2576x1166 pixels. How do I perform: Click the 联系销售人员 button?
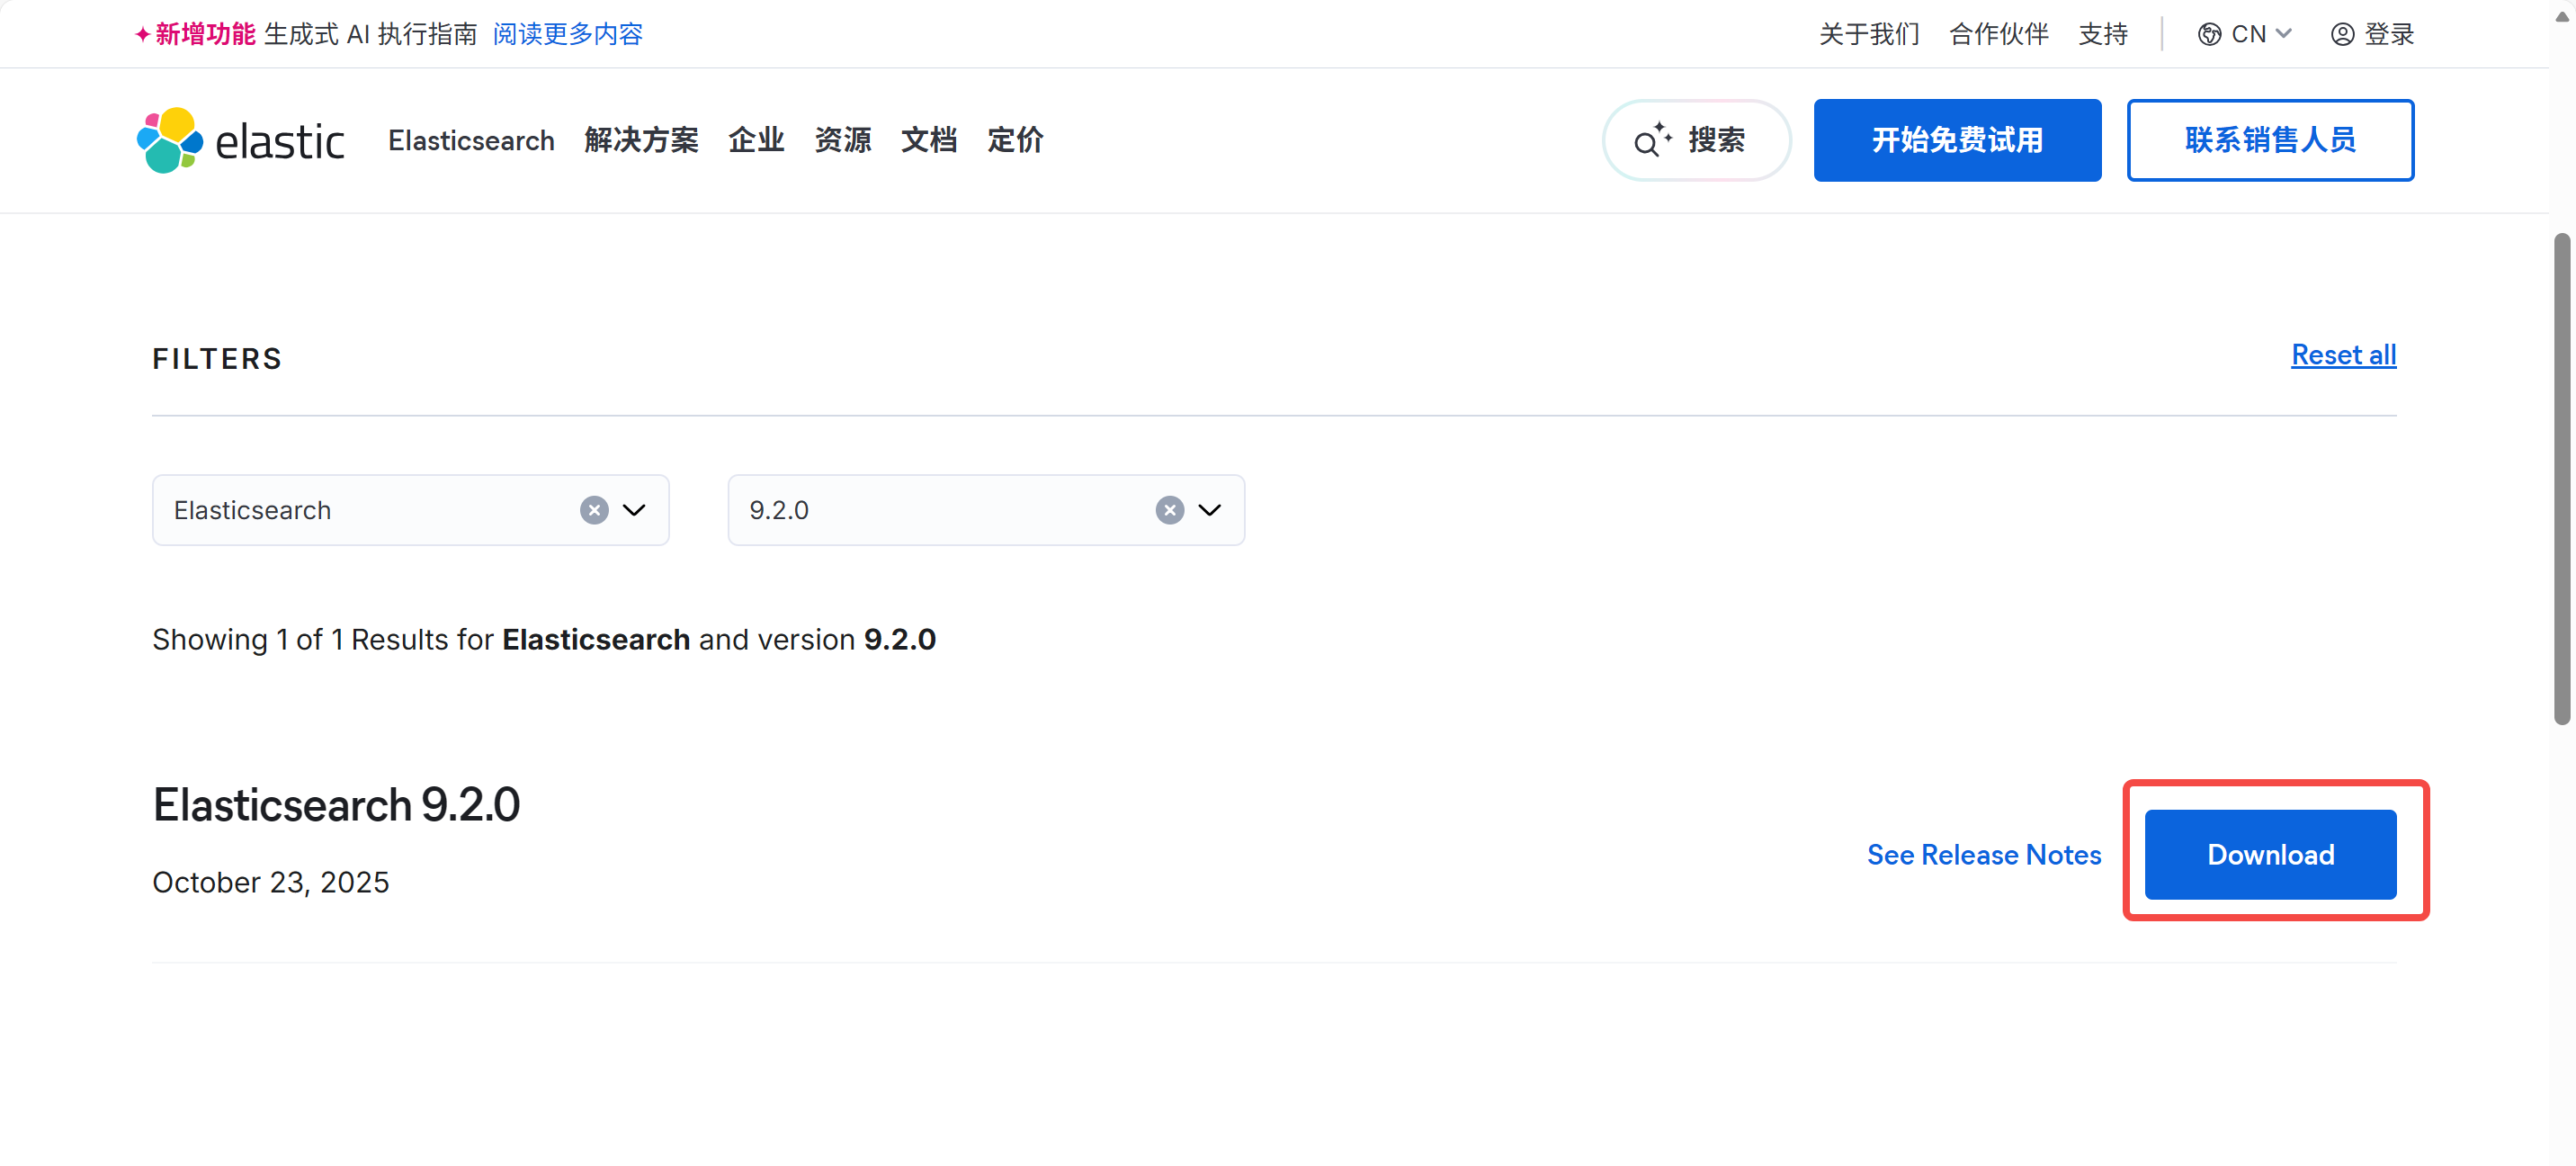pos(2269,140)
